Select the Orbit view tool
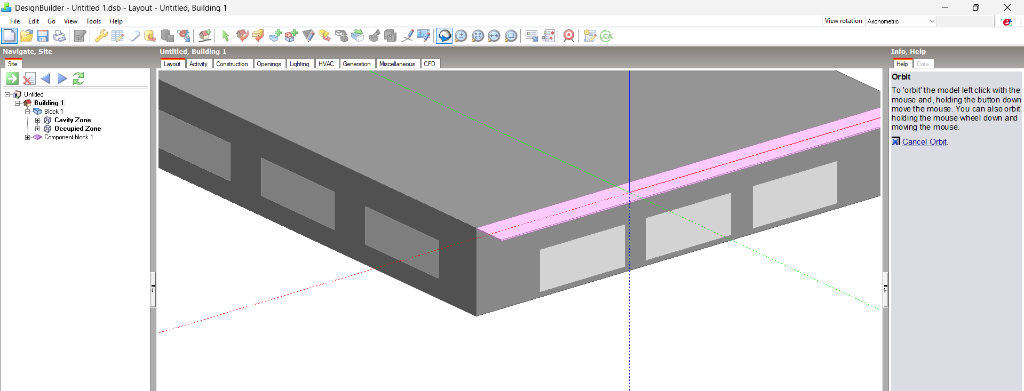The height and width of the screenshot is (391, 1024). tap(444, 35)
